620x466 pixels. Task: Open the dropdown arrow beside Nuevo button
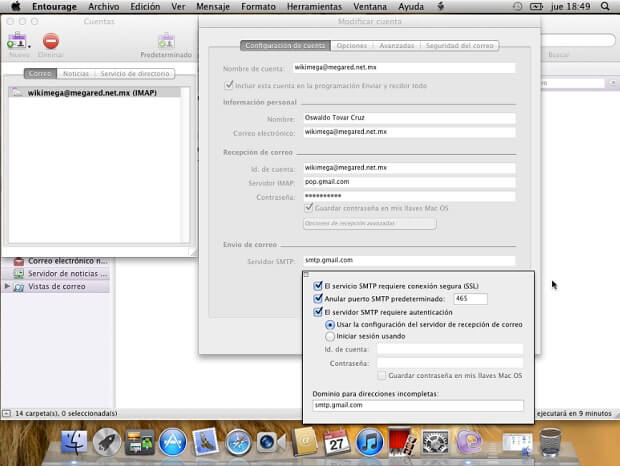(29, 46)
